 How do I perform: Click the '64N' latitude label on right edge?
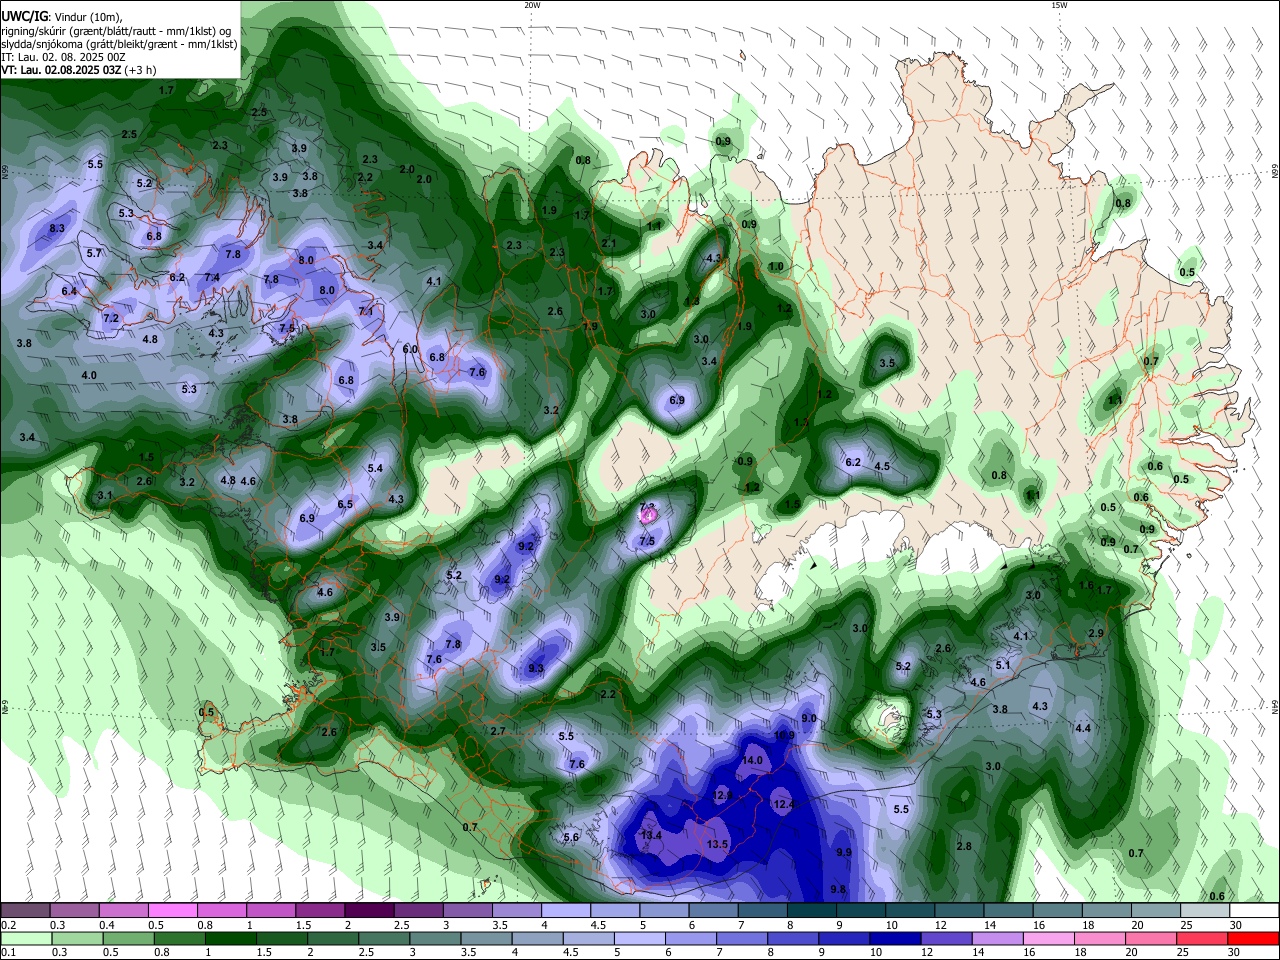click(x=1275, y=706)
